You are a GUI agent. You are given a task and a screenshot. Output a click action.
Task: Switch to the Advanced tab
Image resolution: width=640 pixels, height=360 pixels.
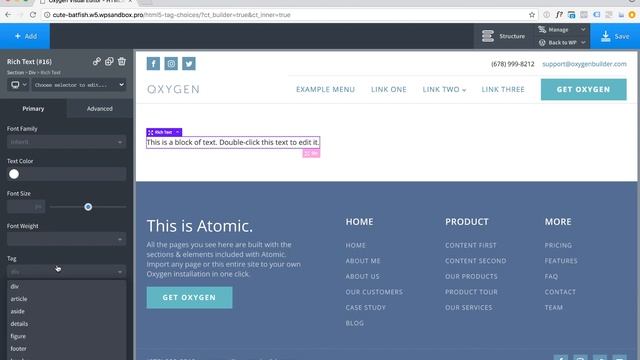click(100, 109)
